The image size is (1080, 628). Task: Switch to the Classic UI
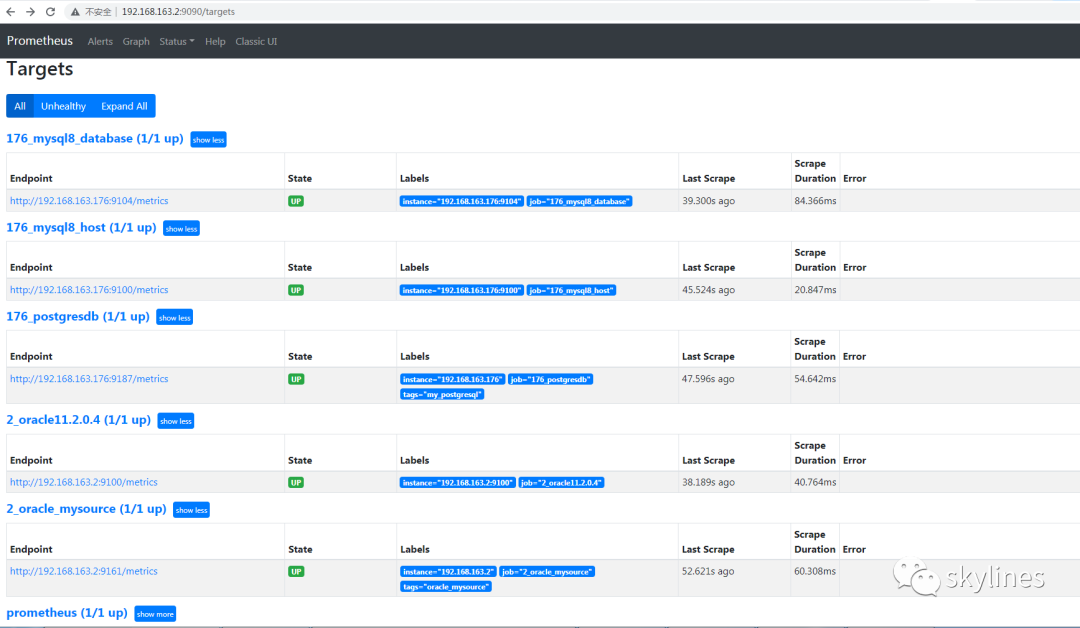(256, 41)
